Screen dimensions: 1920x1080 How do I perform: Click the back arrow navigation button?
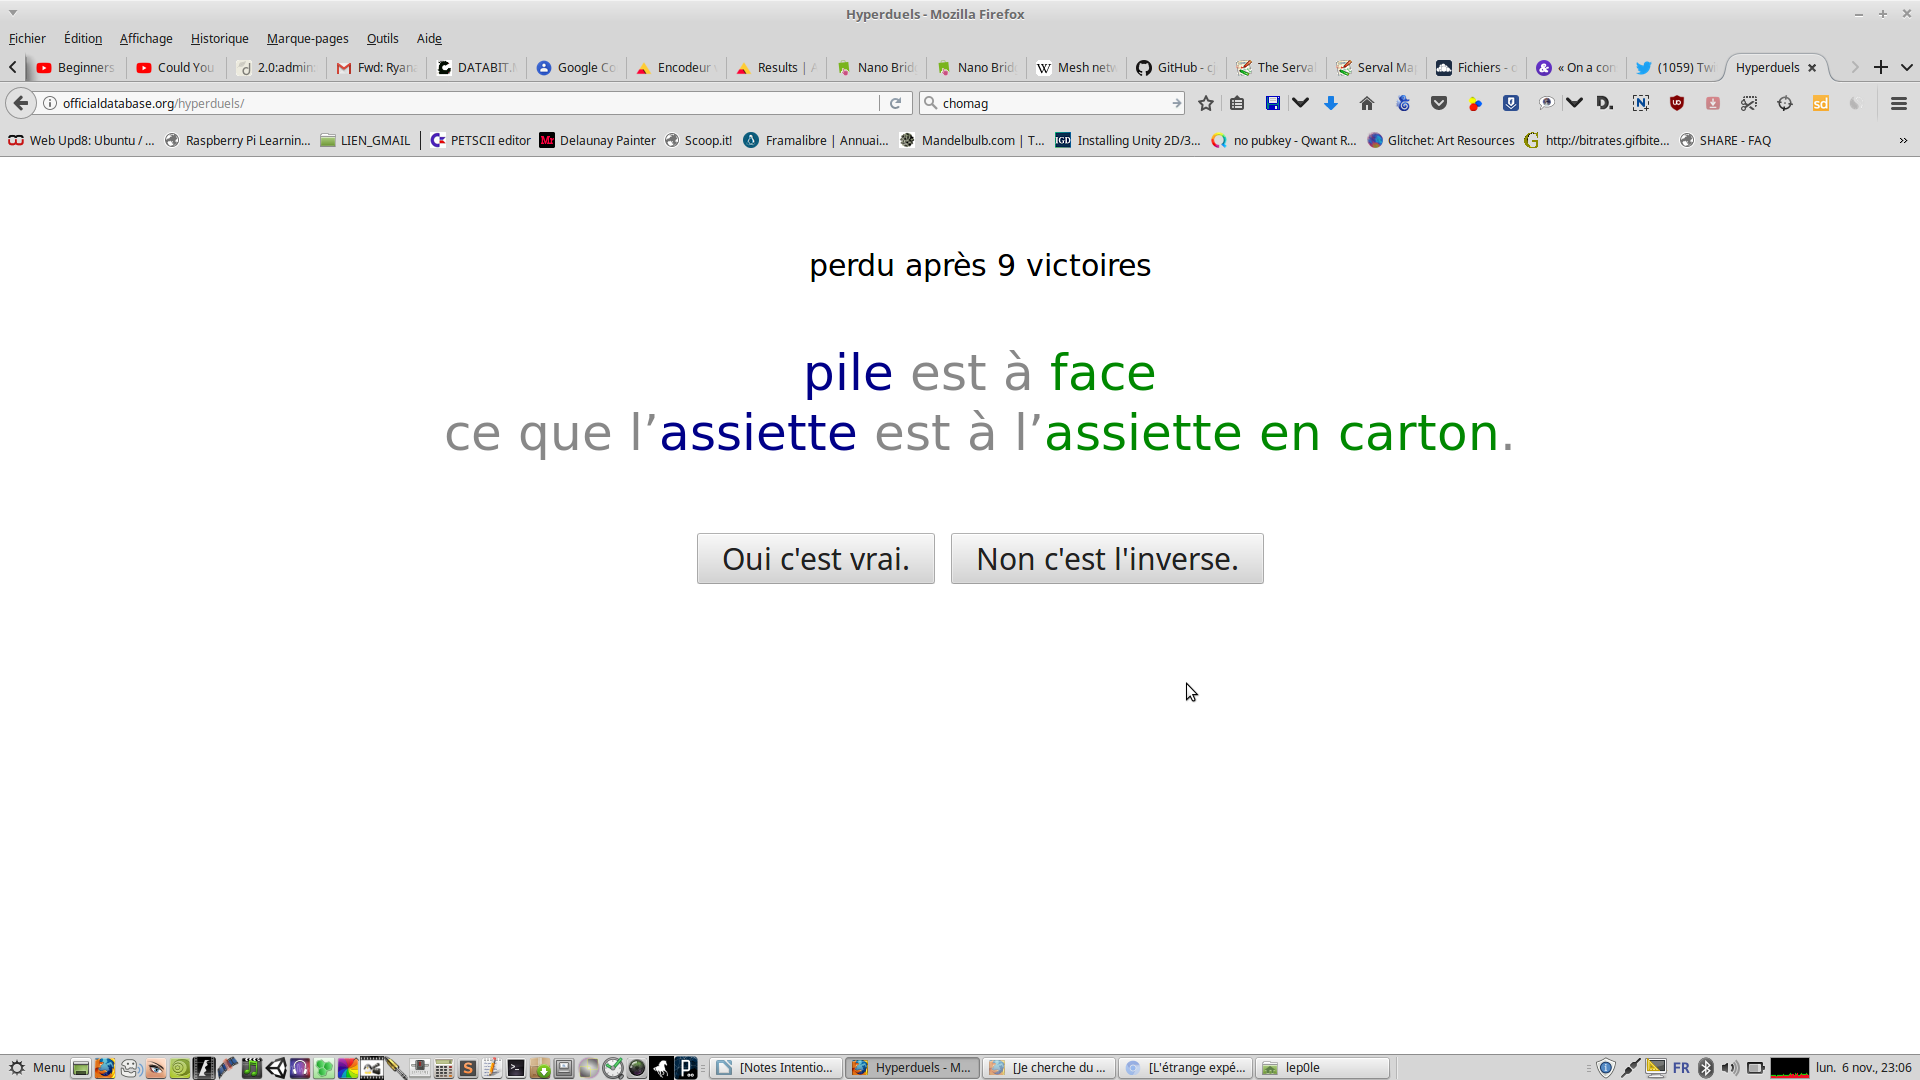[x=21, y=103]
